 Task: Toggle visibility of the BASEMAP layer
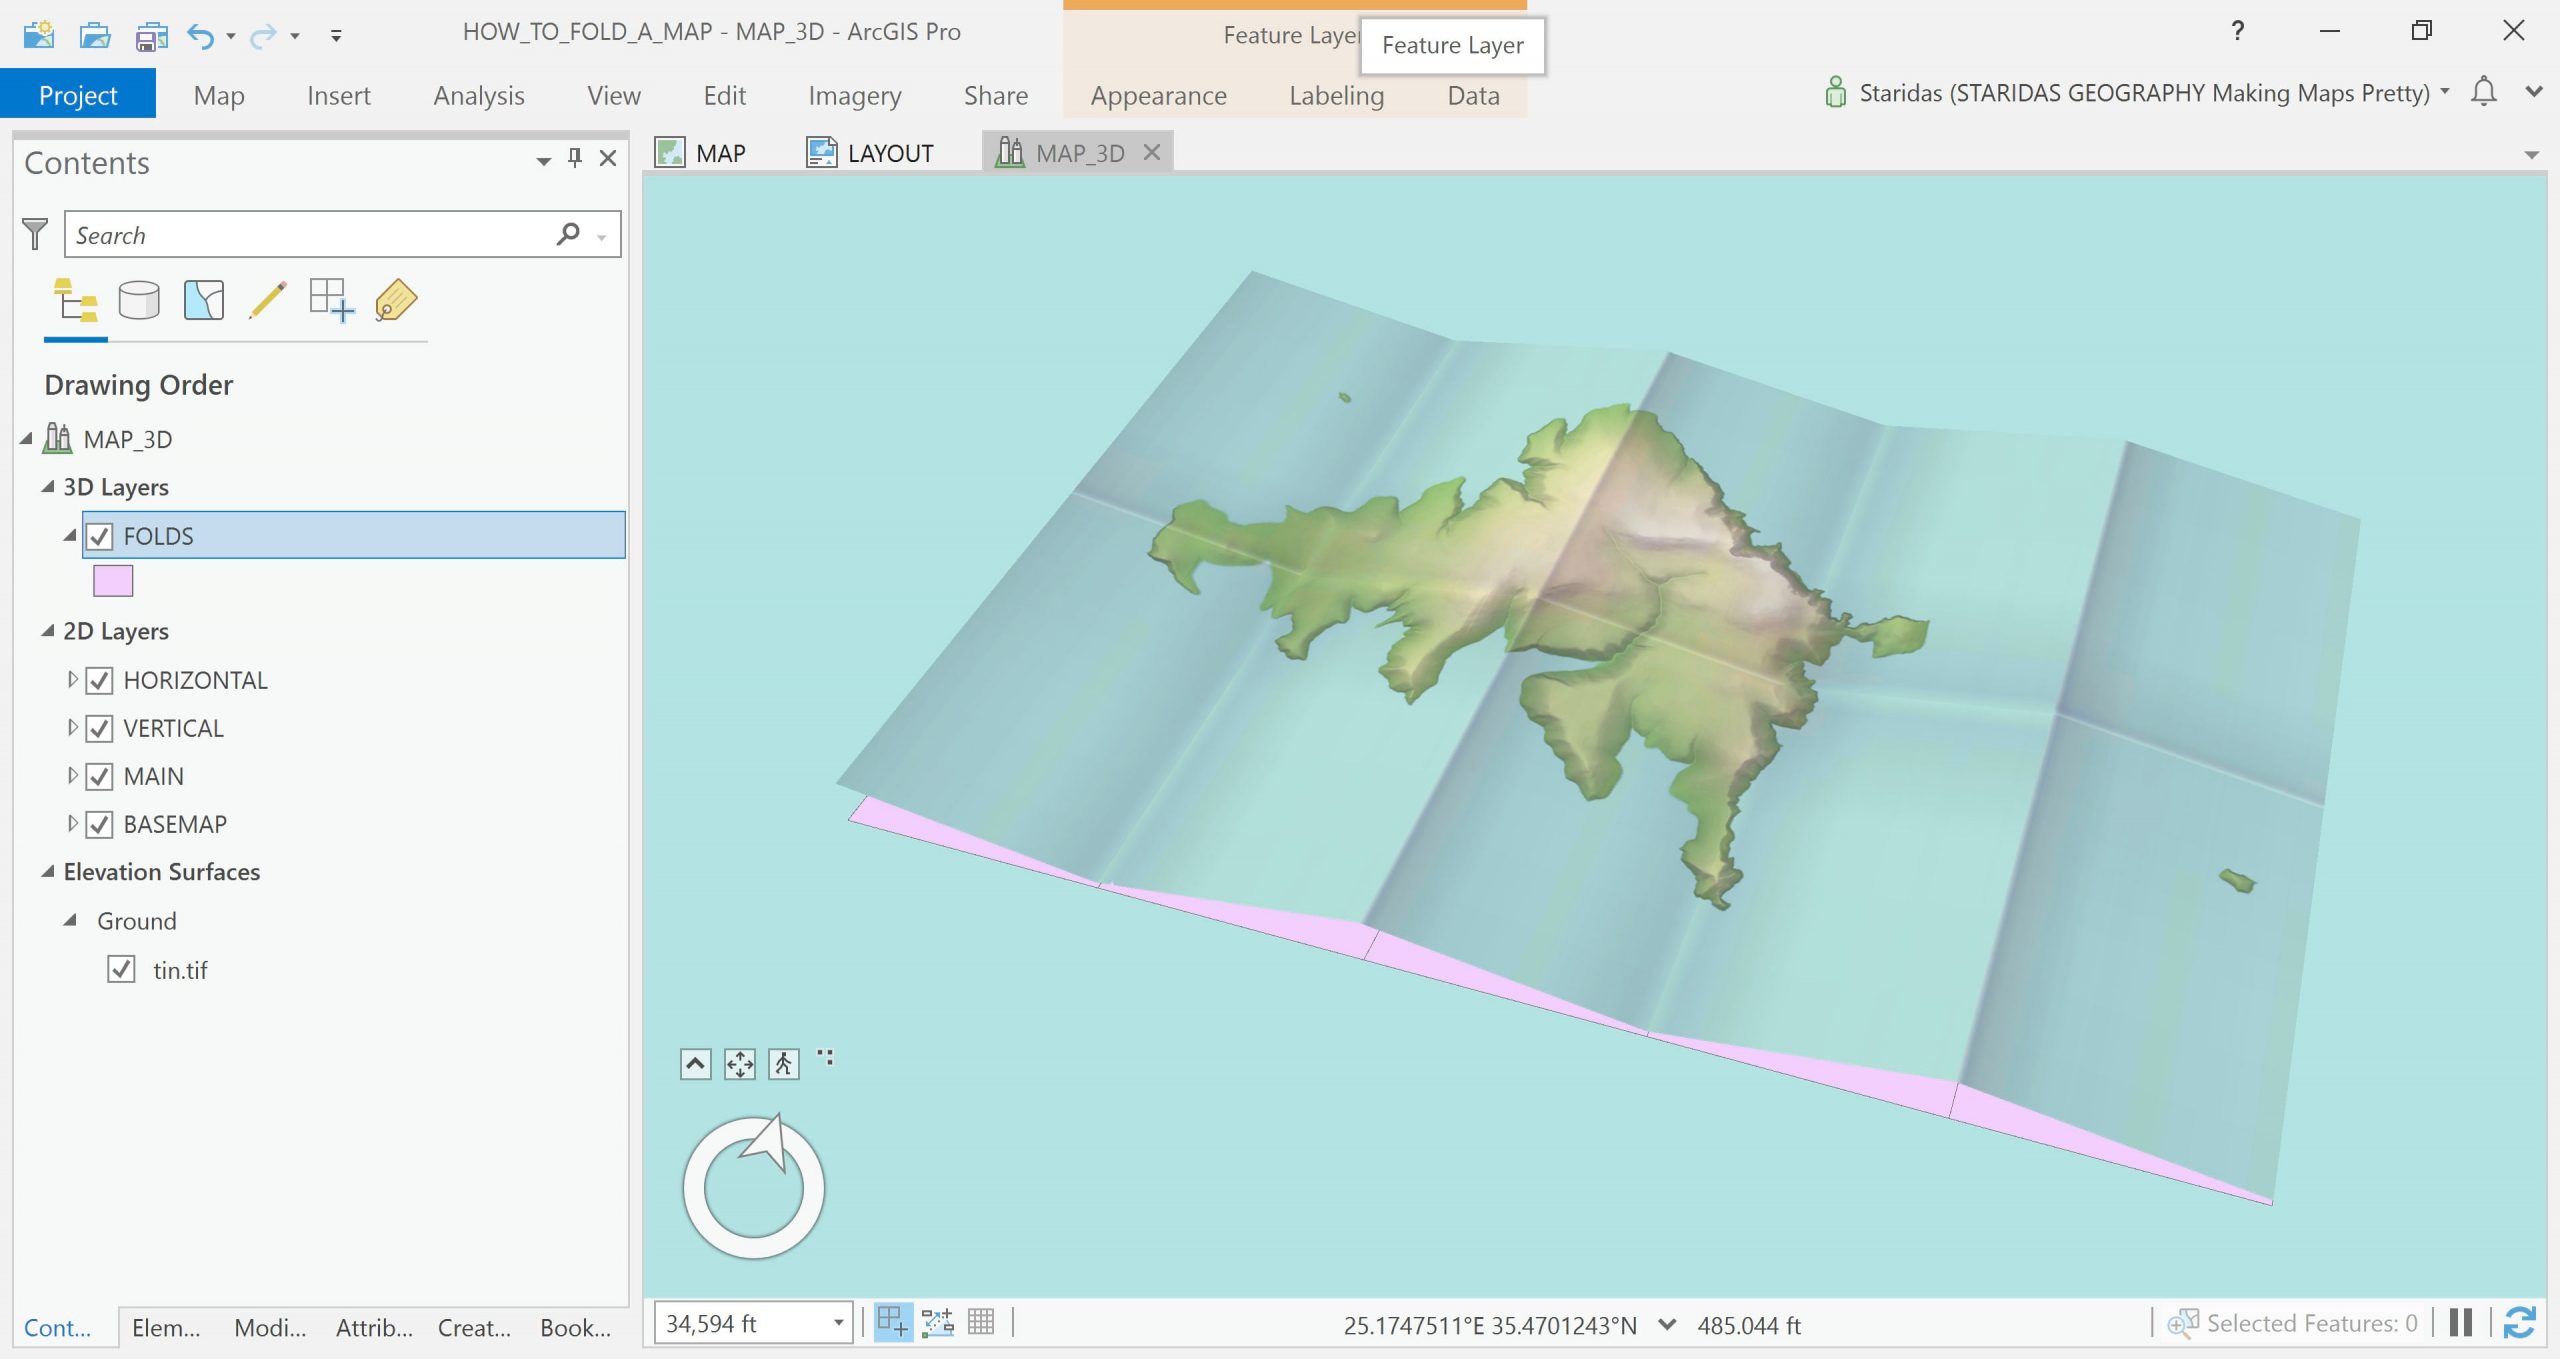(99, 825)
